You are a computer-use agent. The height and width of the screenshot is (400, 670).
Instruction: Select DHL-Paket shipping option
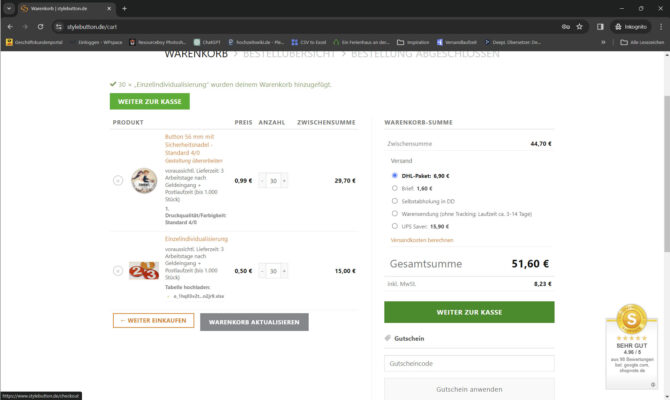pyautogui.click(x=395, y=175)
